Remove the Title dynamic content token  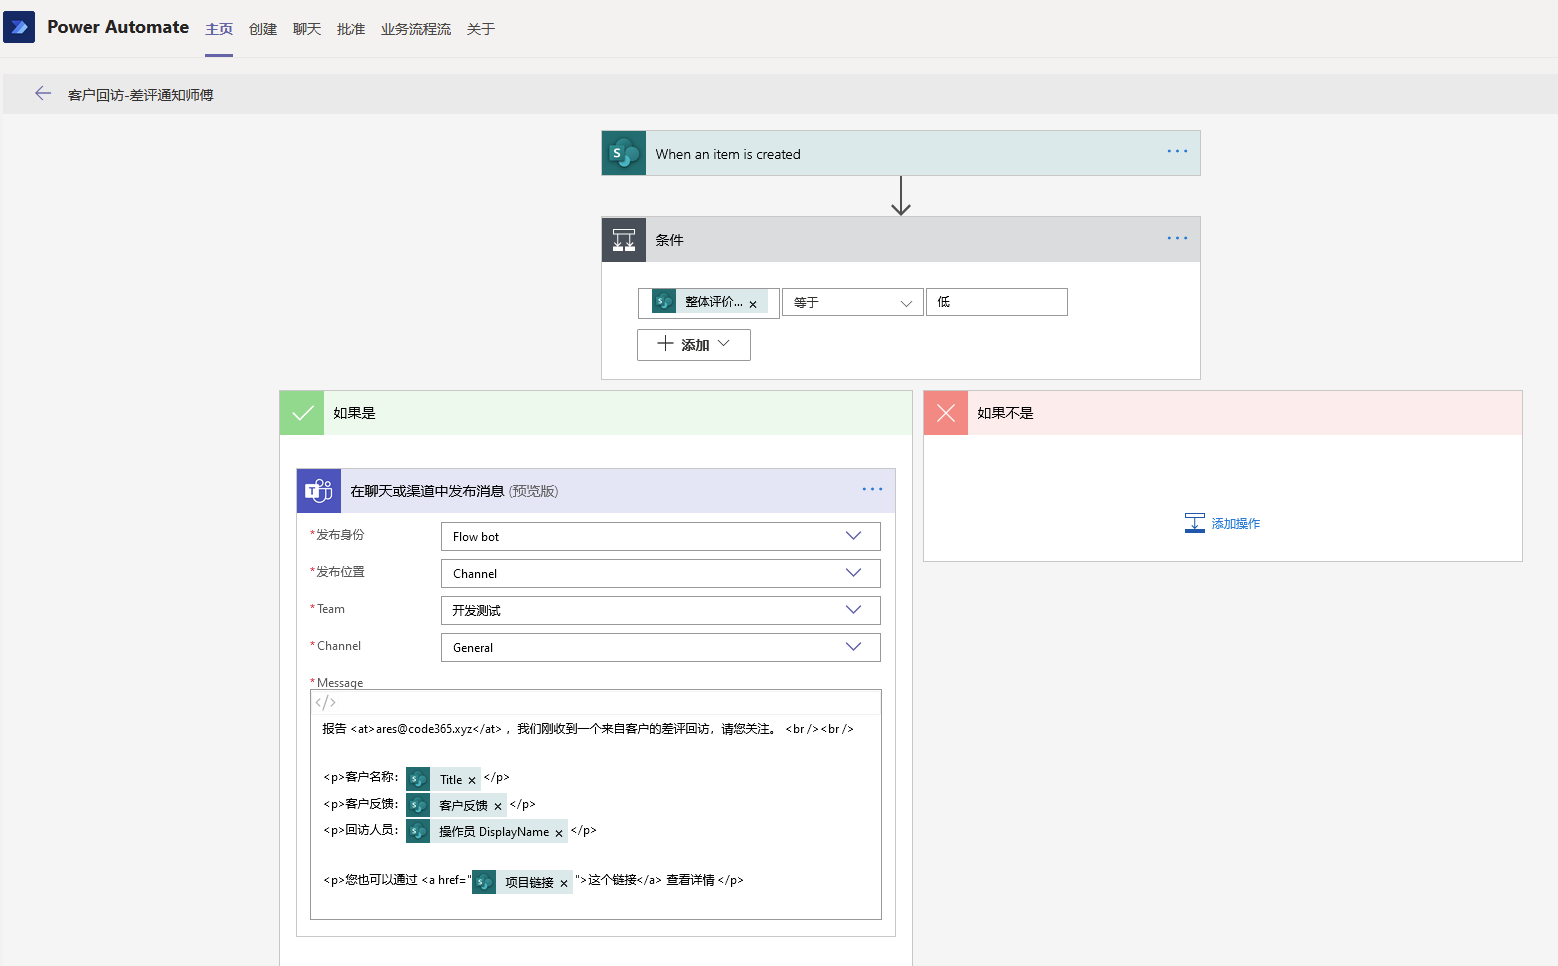[x=470, y=778]
